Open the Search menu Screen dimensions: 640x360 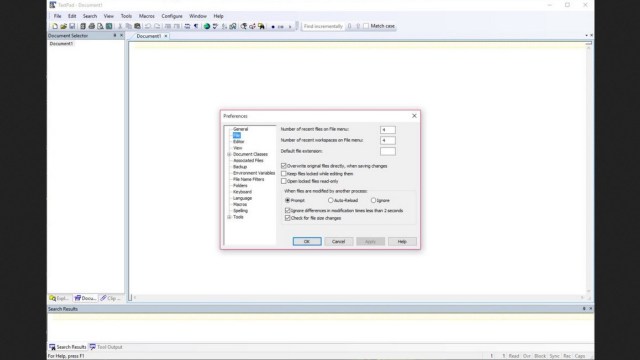[x=90, y=16]
